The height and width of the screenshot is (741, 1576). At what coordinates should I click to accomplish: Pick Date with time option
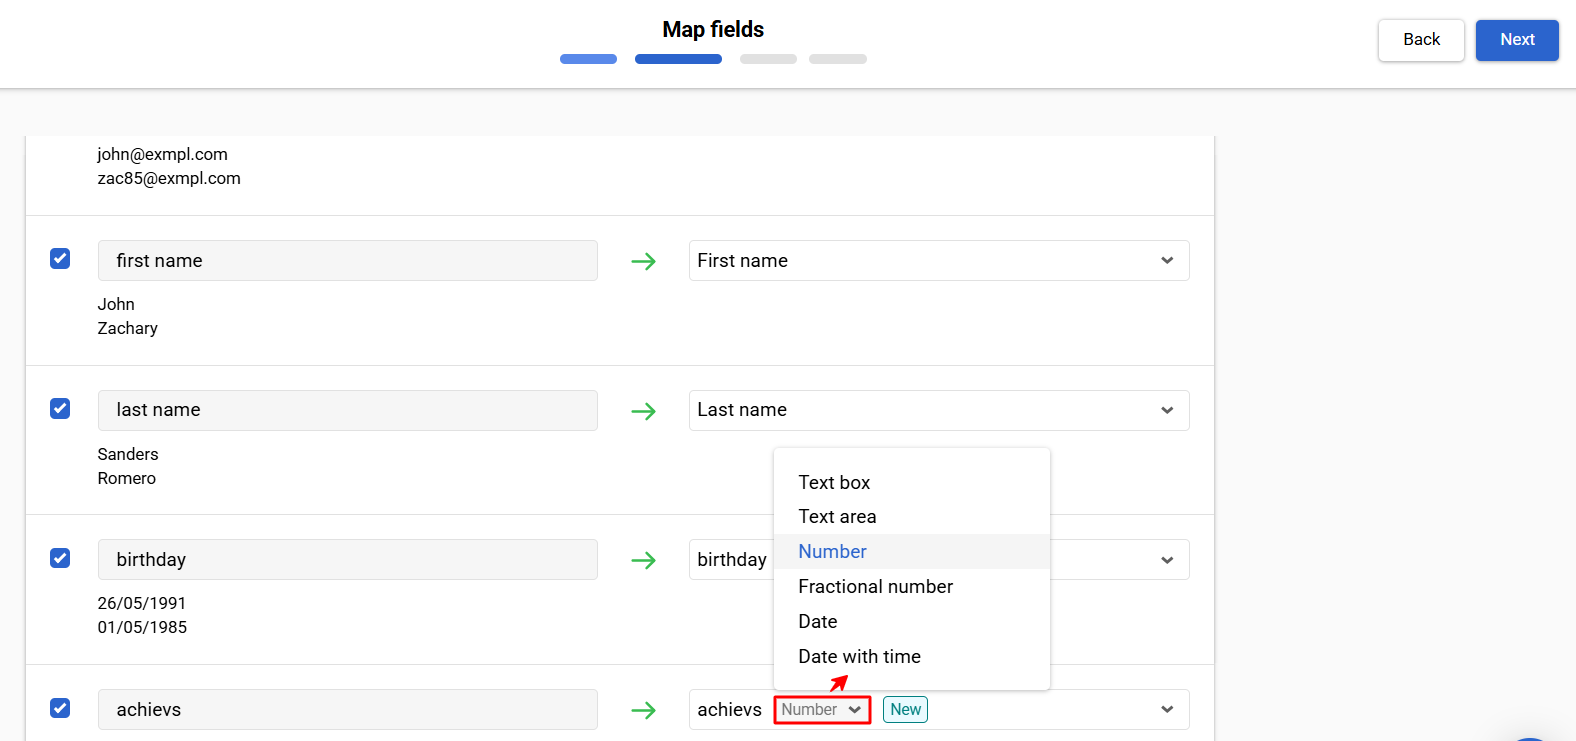click(912, 656)
